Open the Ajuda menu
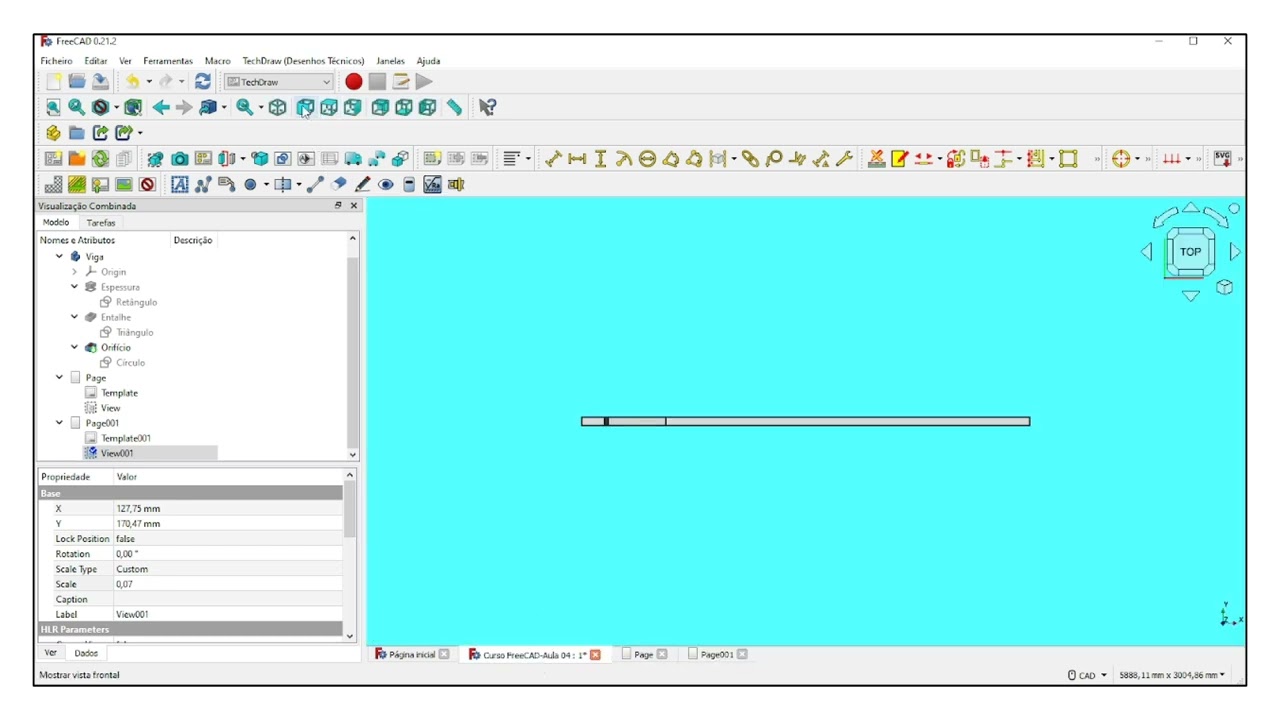 (x=428, y=61)
